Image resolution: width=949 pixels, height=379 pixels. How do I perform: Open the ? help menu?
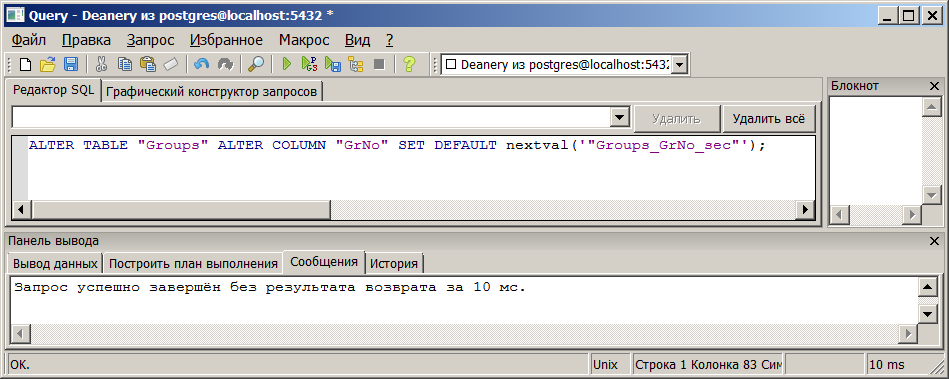(389, 41)
